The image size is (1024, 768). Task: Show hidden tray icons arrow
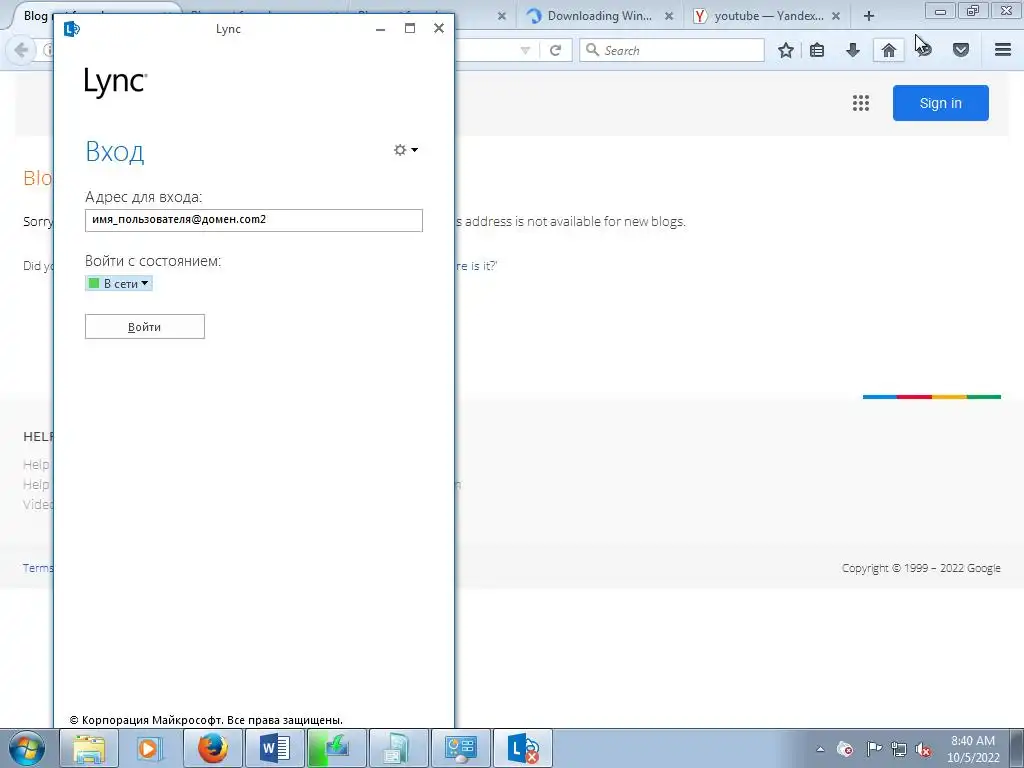click(820, 749)
